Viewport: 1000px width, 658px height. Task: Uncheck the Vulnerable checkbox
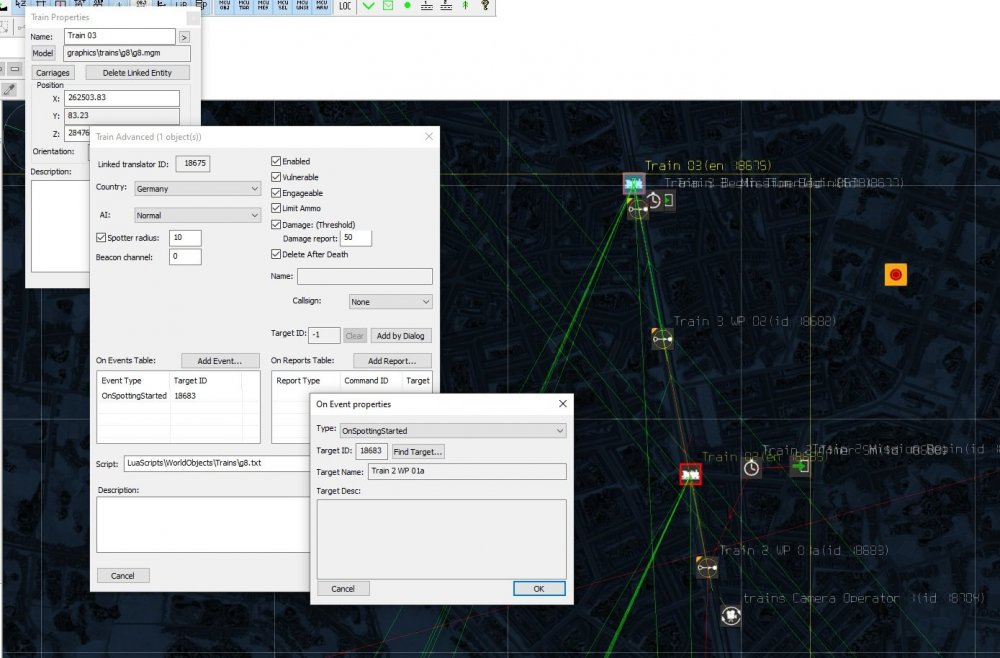click(x=277, y=177)
